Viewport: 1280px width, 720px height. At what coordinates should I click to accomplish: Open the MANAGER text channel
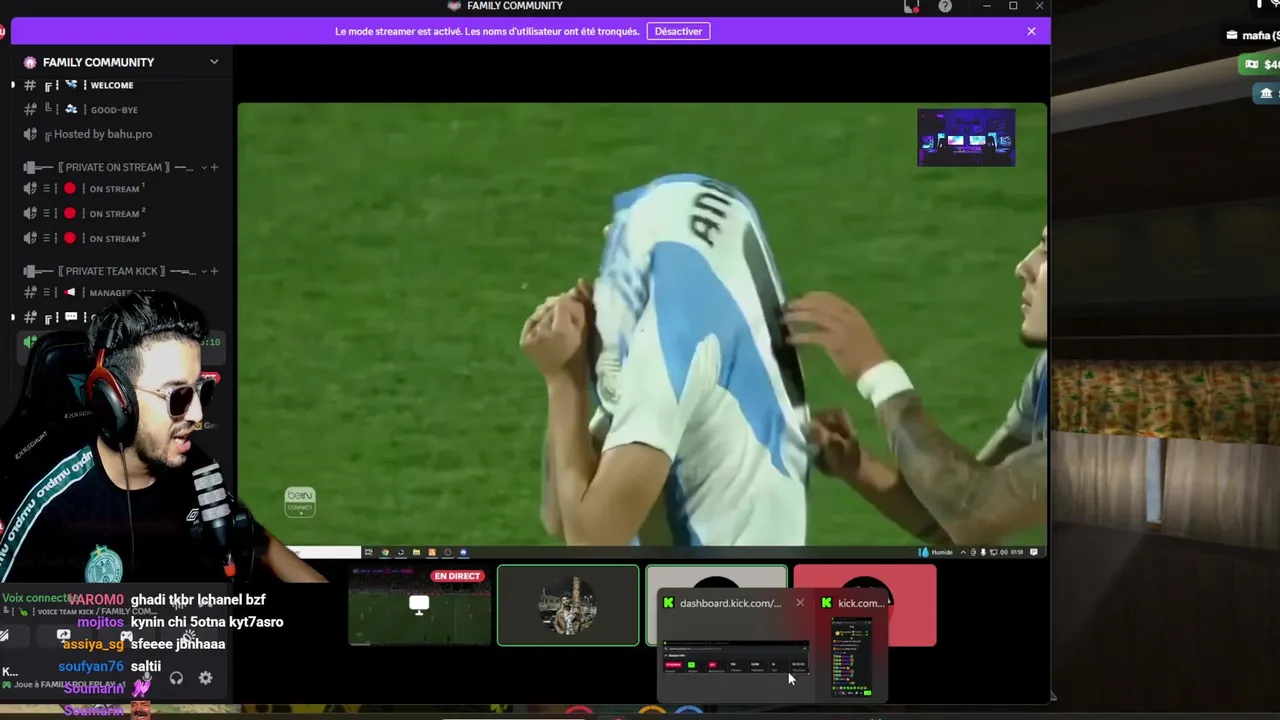[x=120, y=293]
